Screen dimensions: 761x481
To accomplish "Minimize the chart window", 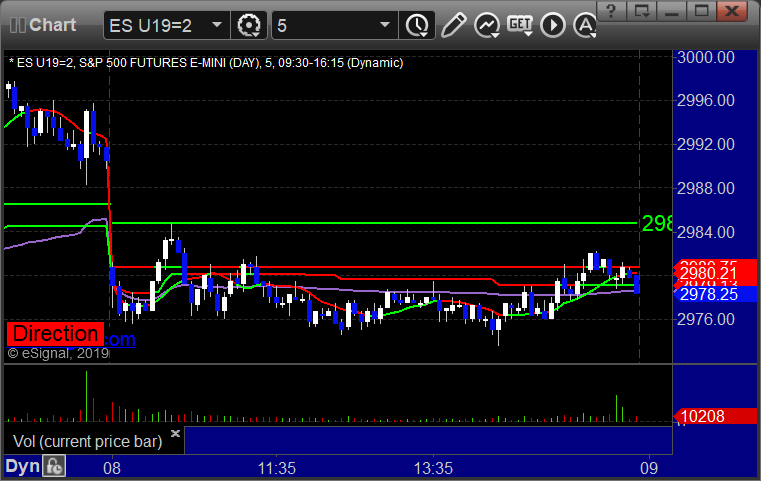I will [x=672, y=10].
